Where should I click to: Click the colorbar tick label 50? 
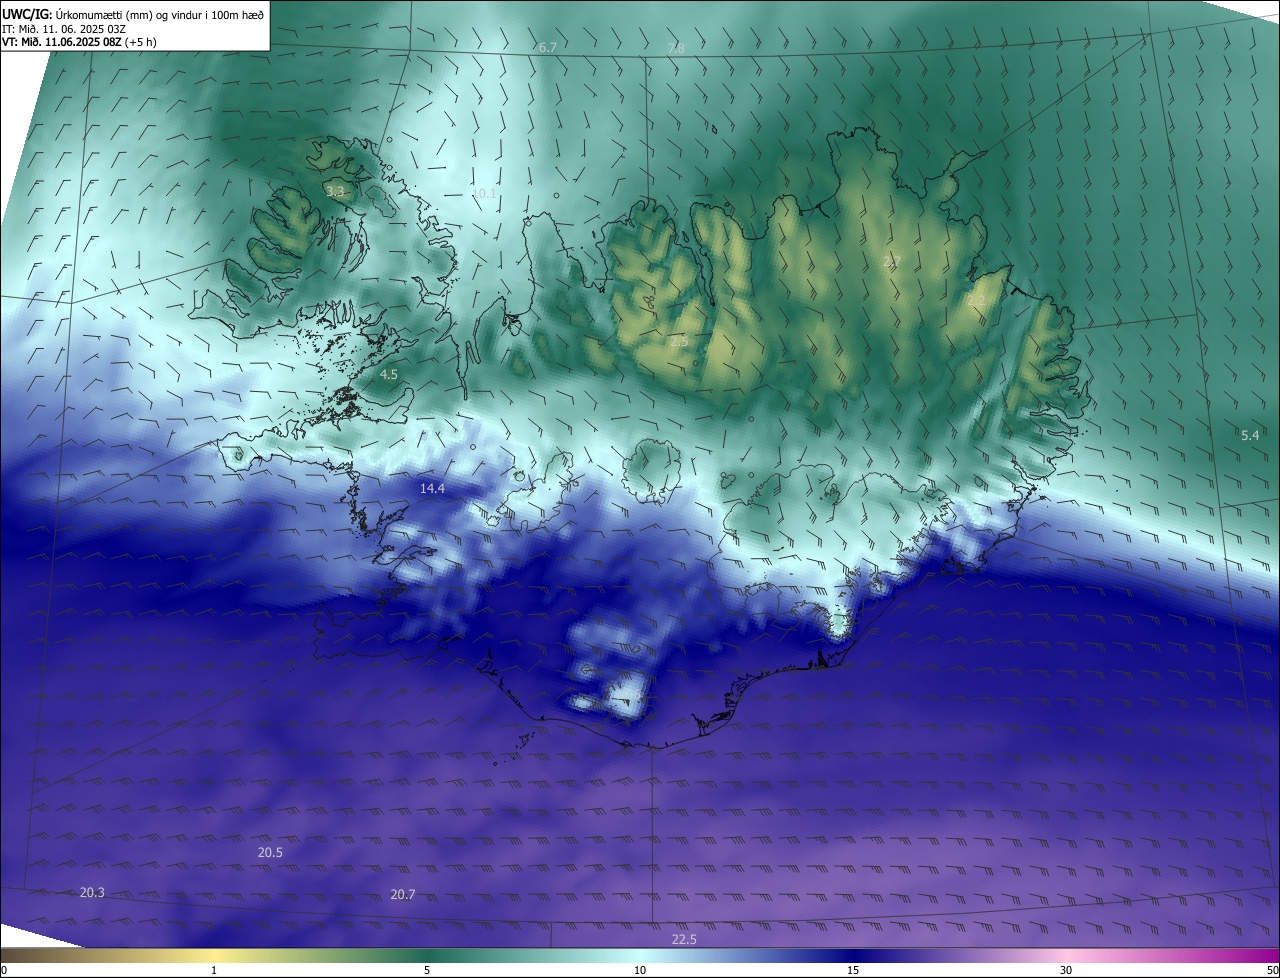(1272, 970)
